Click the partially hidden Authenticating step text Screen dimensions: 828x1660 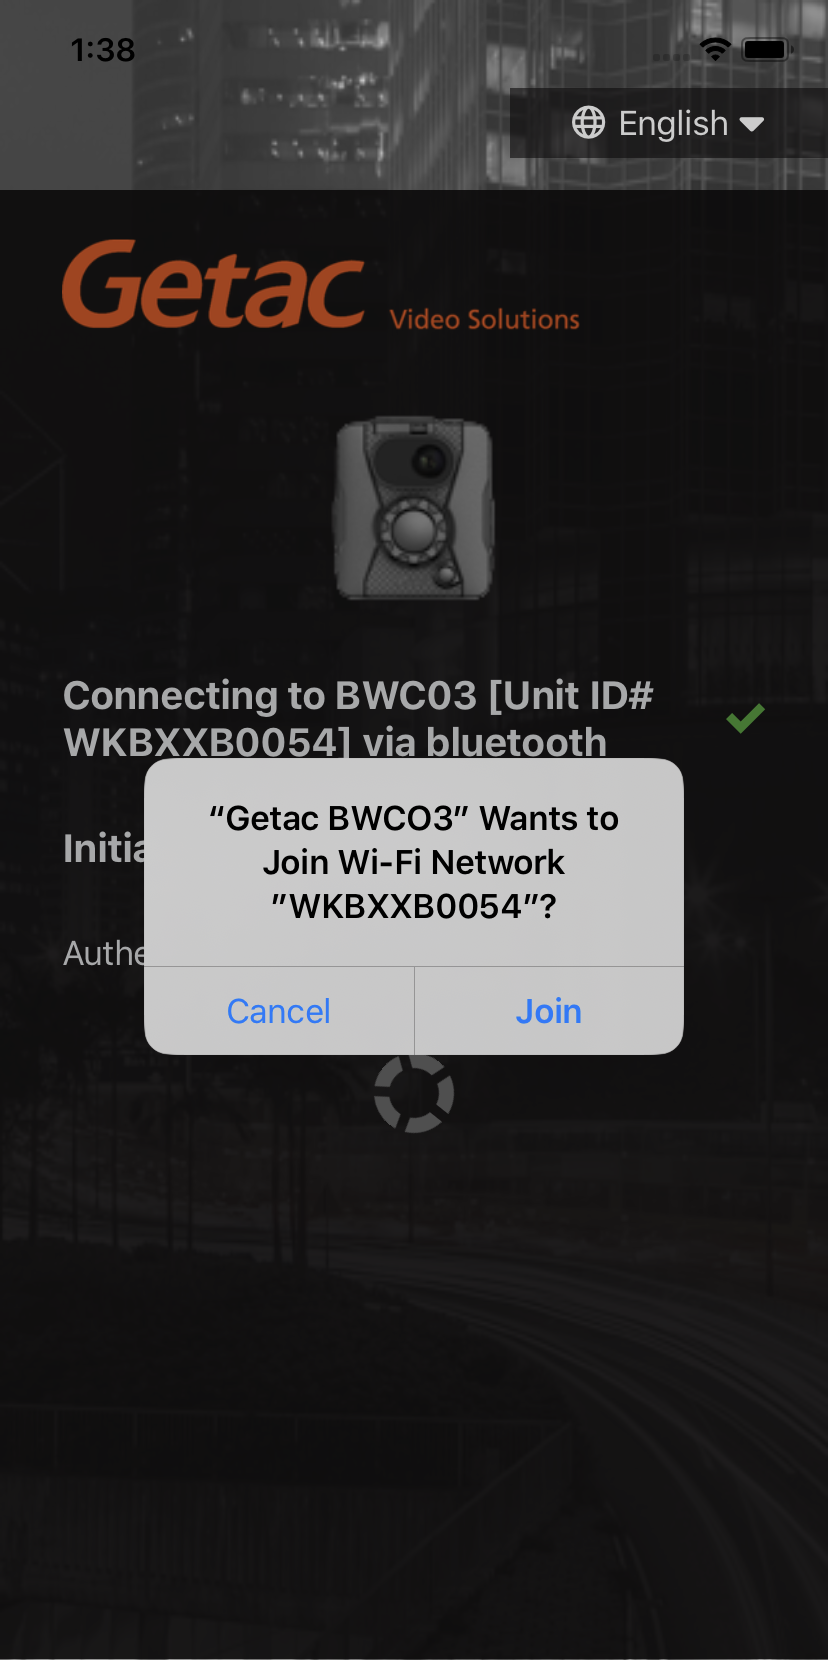(104, 953)
